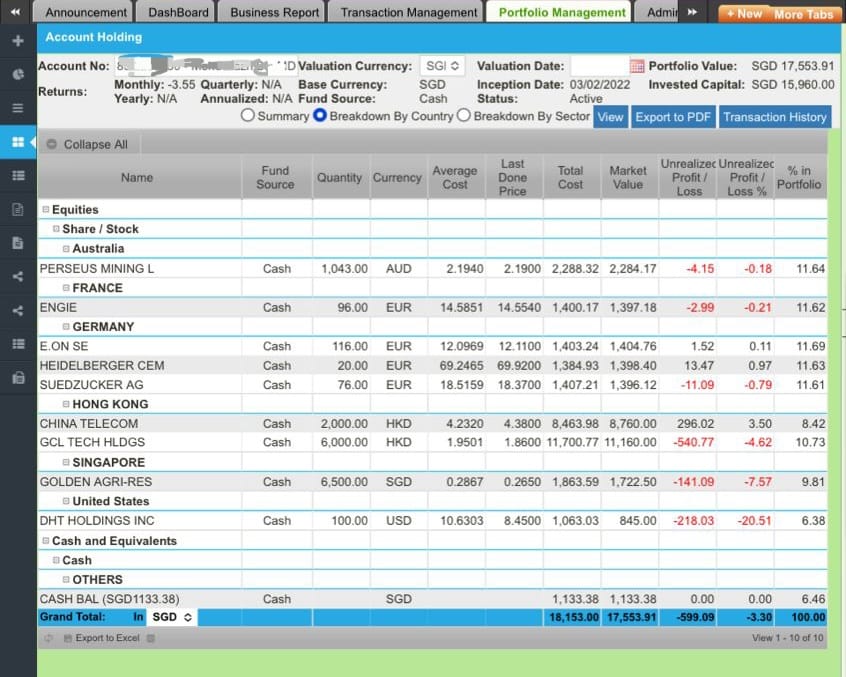Click the blue View button
The height and width of the screenshot is (677, 846).
[610, 117]
